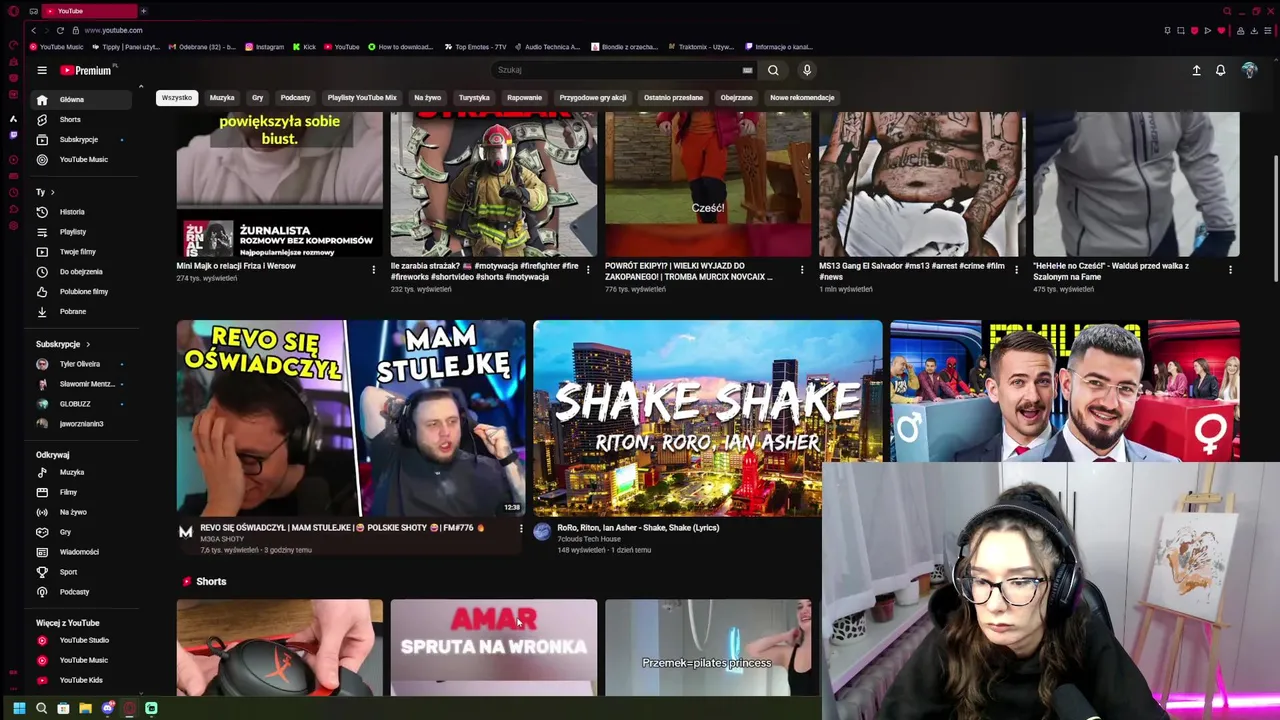Open Polubione filmy list

(x=82, y=292)
